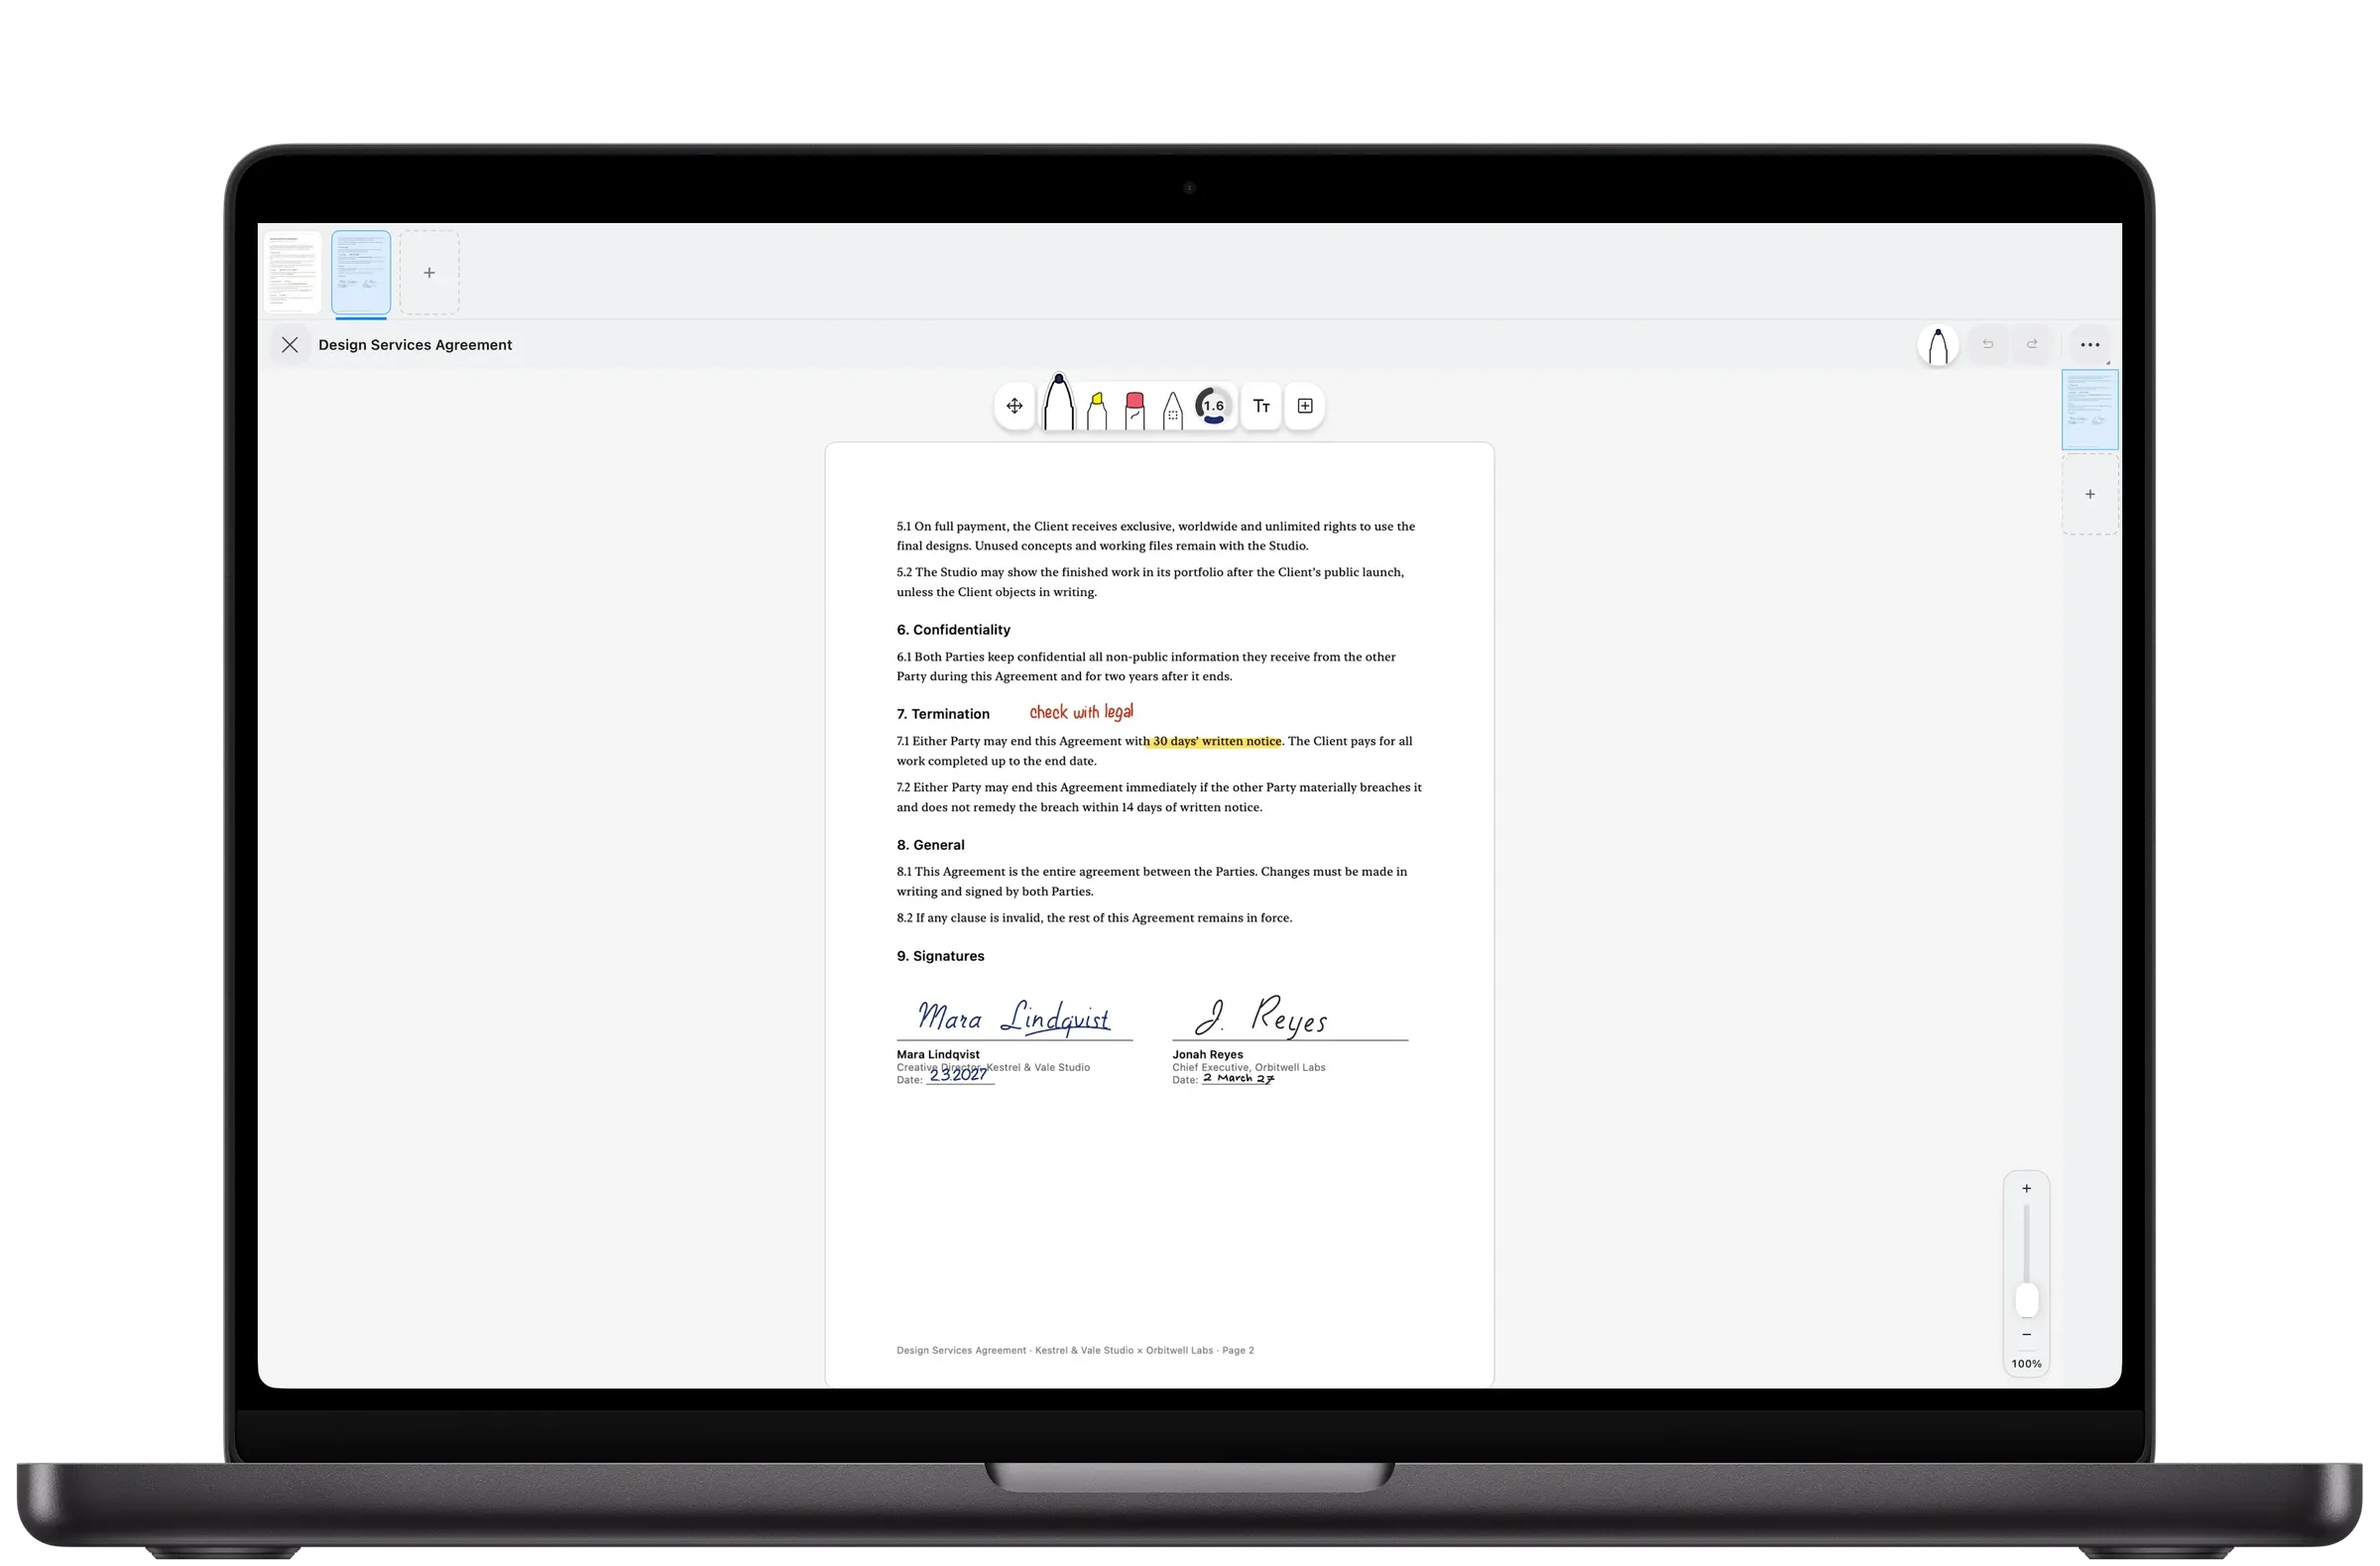This screenshot has width=2380, height=1566.
Task: Click the '9. Signatures' heading
Action: point(940,956)
